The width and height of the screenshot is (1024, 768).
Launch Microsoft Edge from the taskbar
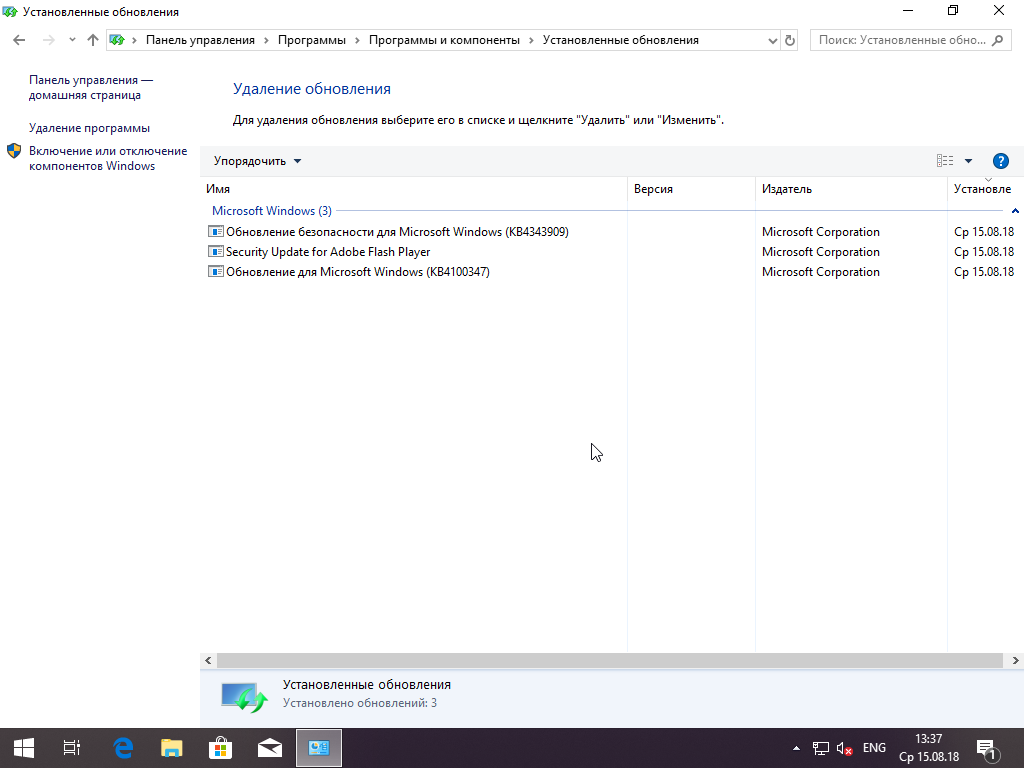click(x=123, y=748)
